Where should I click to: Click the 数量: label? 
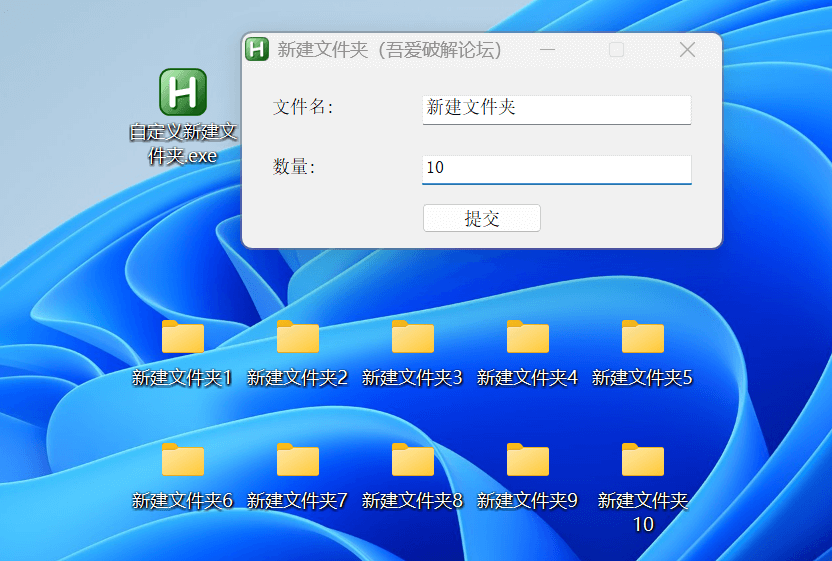(x=294, y=167)
